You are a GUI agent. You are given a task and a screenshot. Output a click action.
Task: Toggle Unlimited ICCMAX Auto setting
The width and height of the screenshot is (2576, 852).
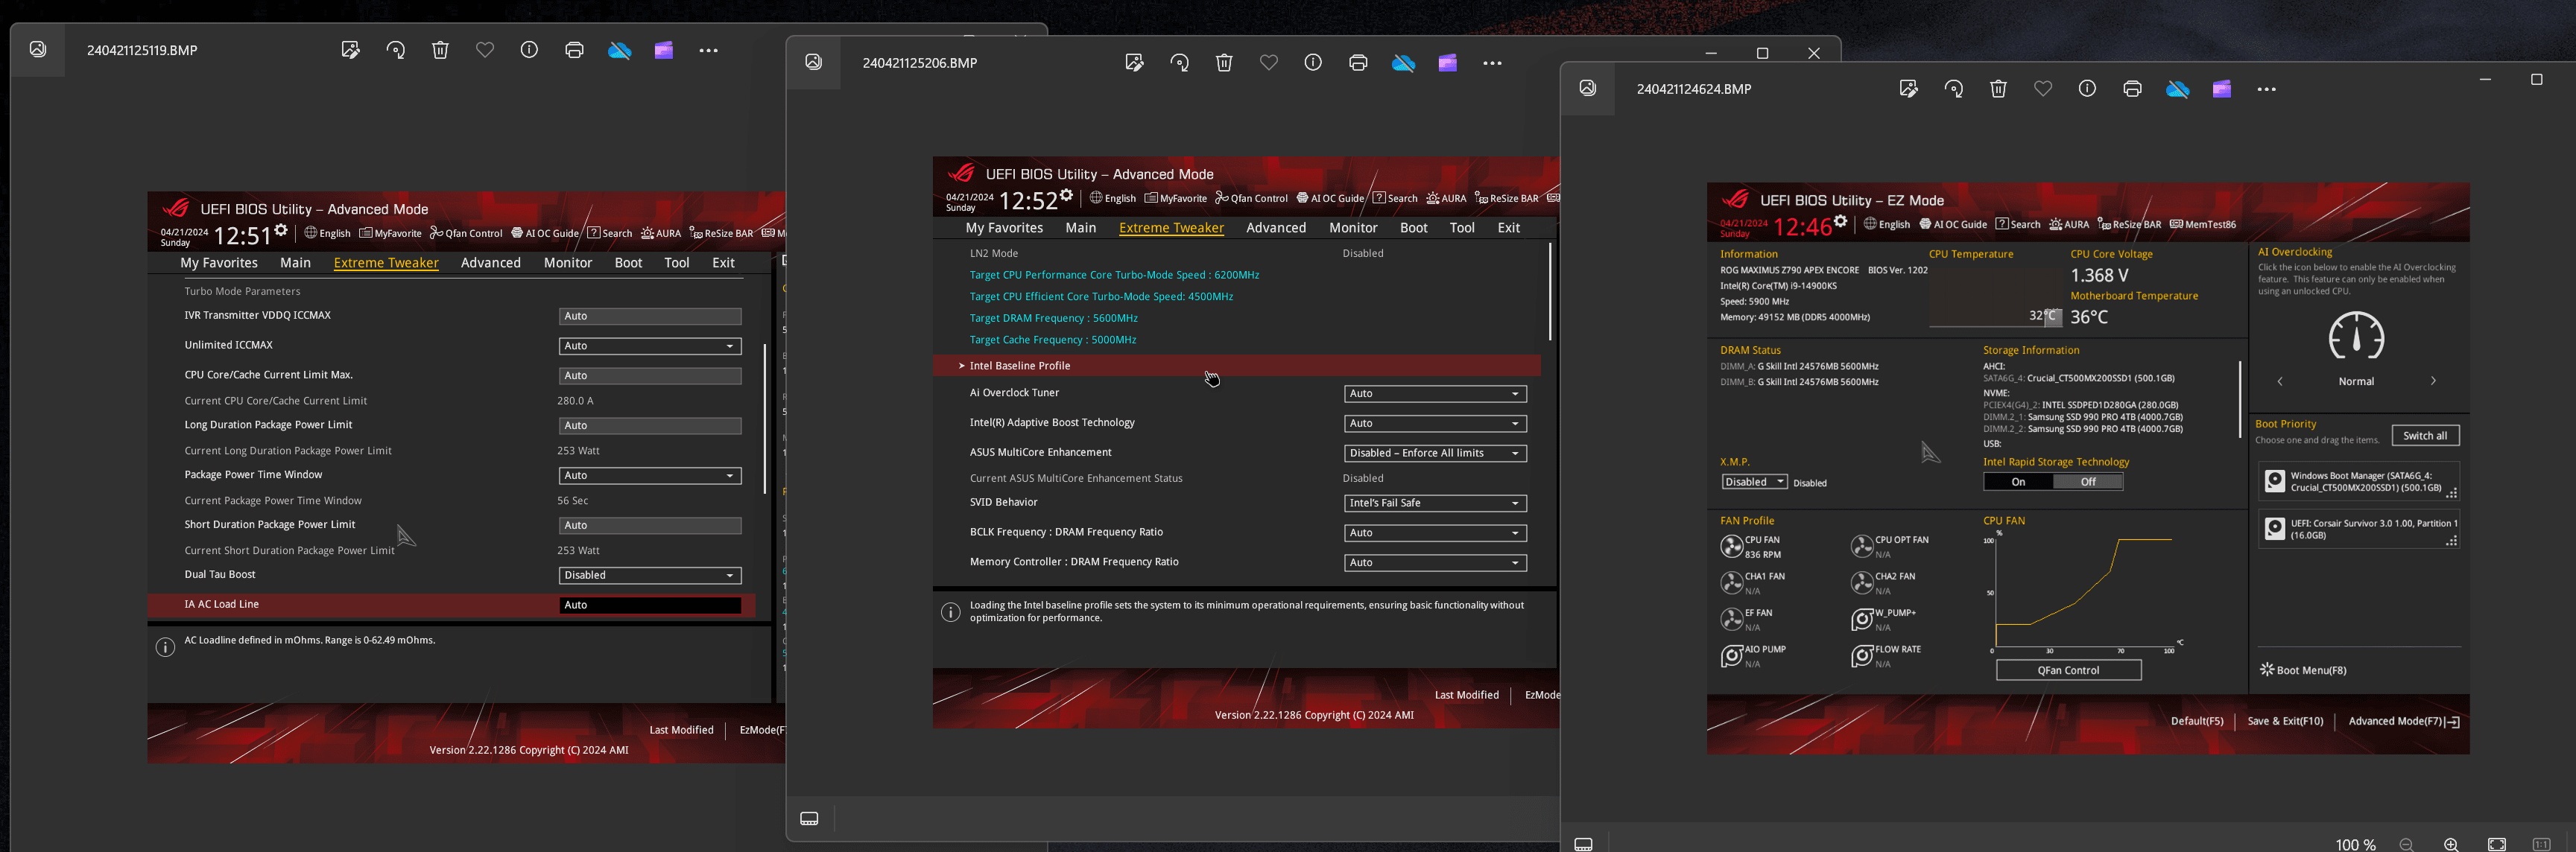click(648, 345)
